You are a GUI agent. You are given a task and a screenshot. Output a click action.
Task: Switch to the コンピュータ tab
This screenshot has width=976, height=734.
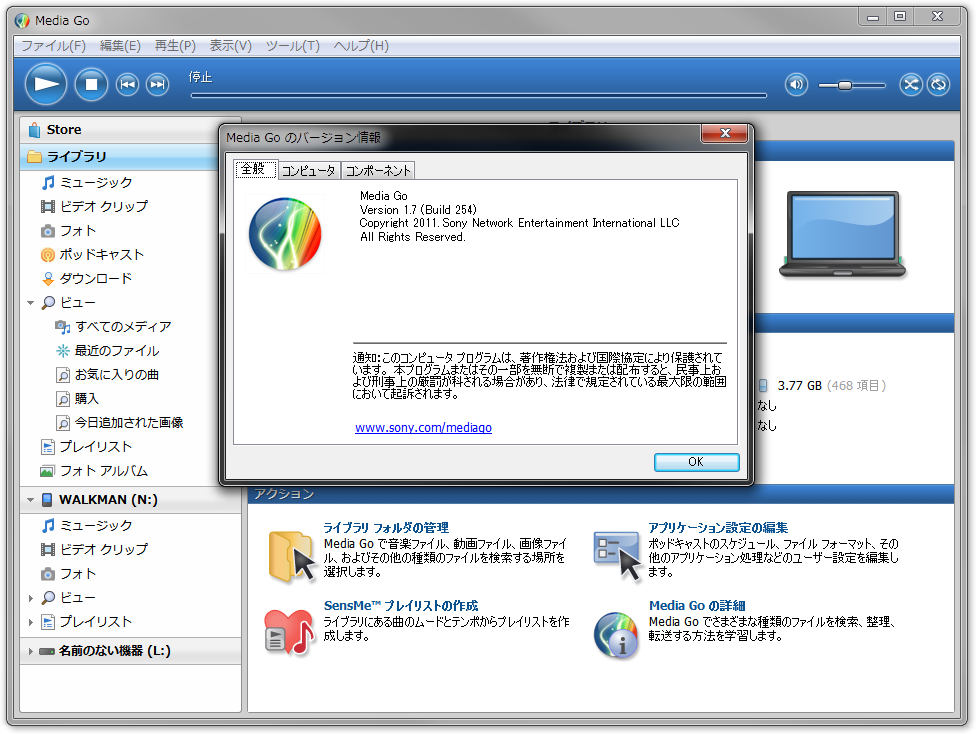pyautogui.click(x=308, y=171)
